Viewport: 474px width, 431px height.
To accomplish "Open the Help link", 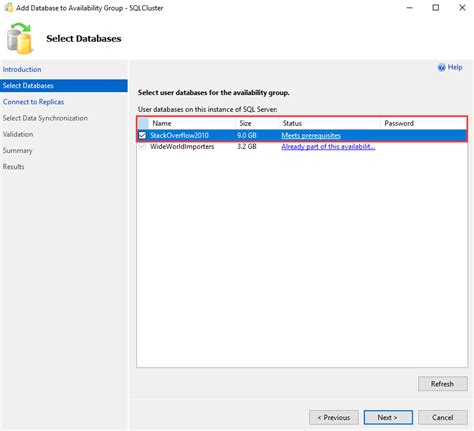I will [455, 67].
